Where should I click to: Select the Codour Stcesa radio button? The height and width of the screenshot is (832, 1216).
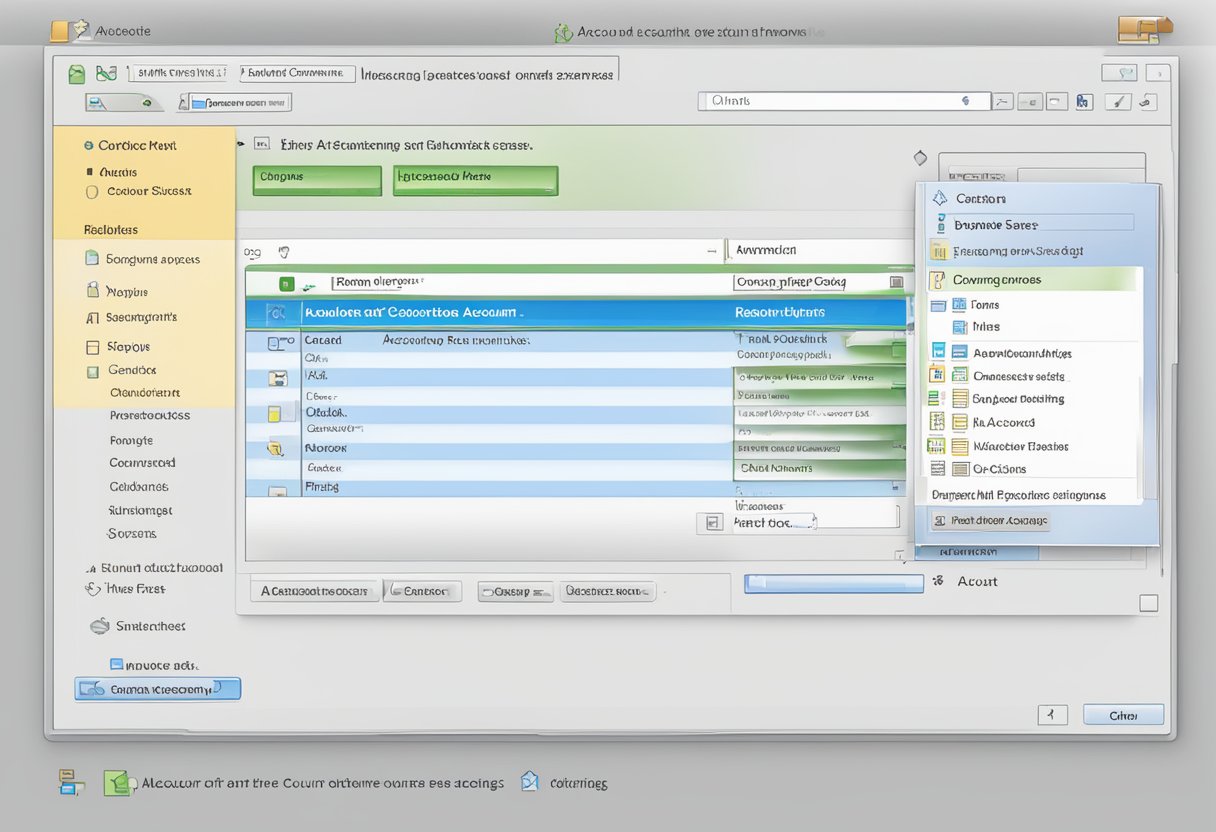click(92, 191)
